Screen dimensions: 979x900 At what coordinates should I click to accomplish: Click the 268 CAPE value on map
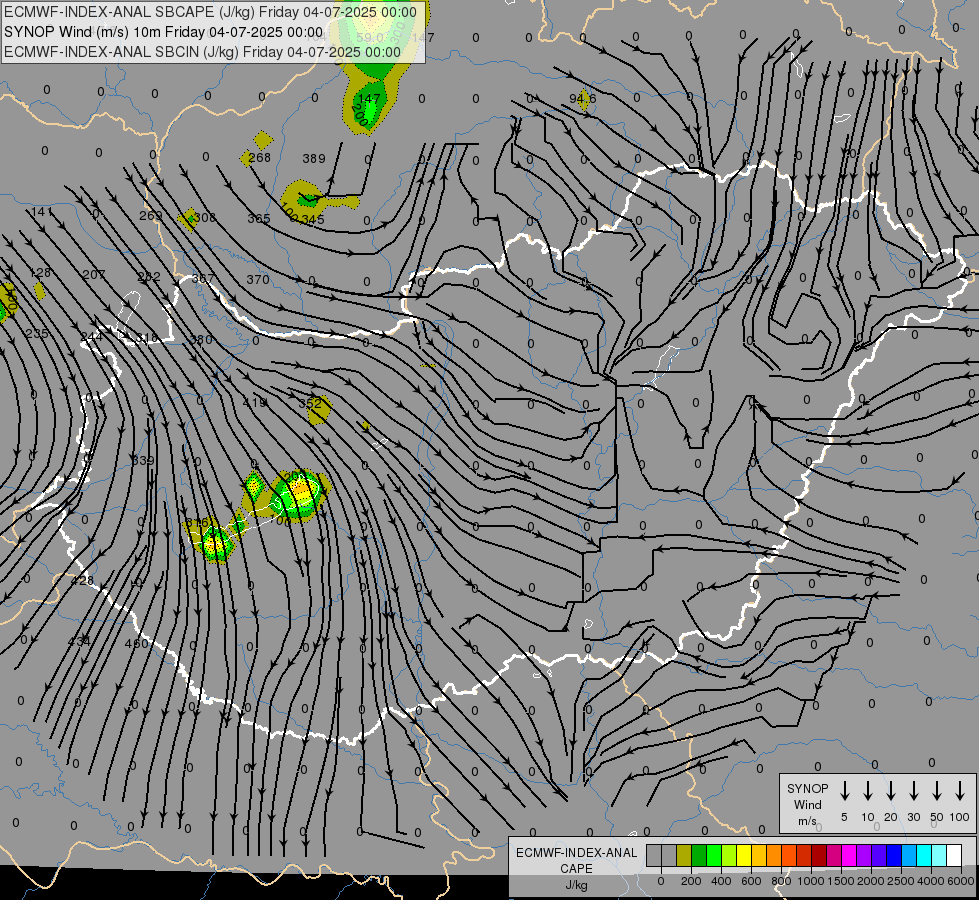pos(259,157)
